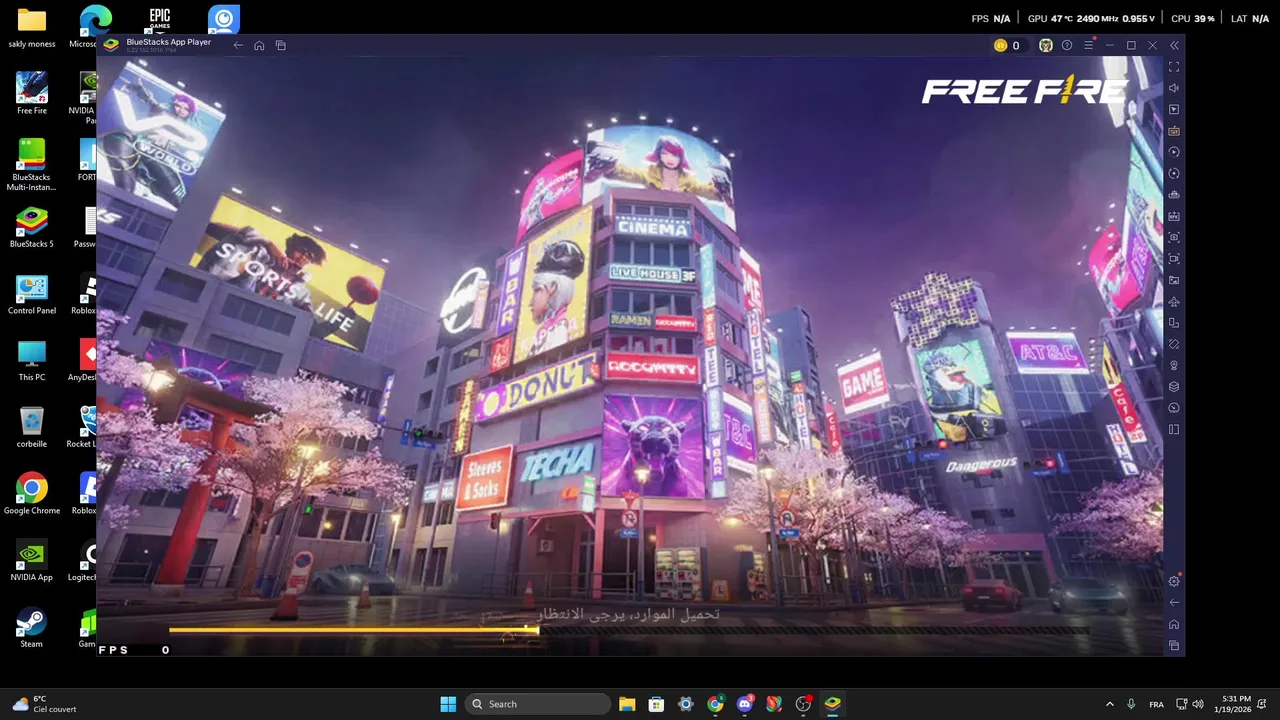Viewport: 1280px width, 720px height.
Task: Click the Free Fire loading progress bar
Action: click(x=629, y=631)
